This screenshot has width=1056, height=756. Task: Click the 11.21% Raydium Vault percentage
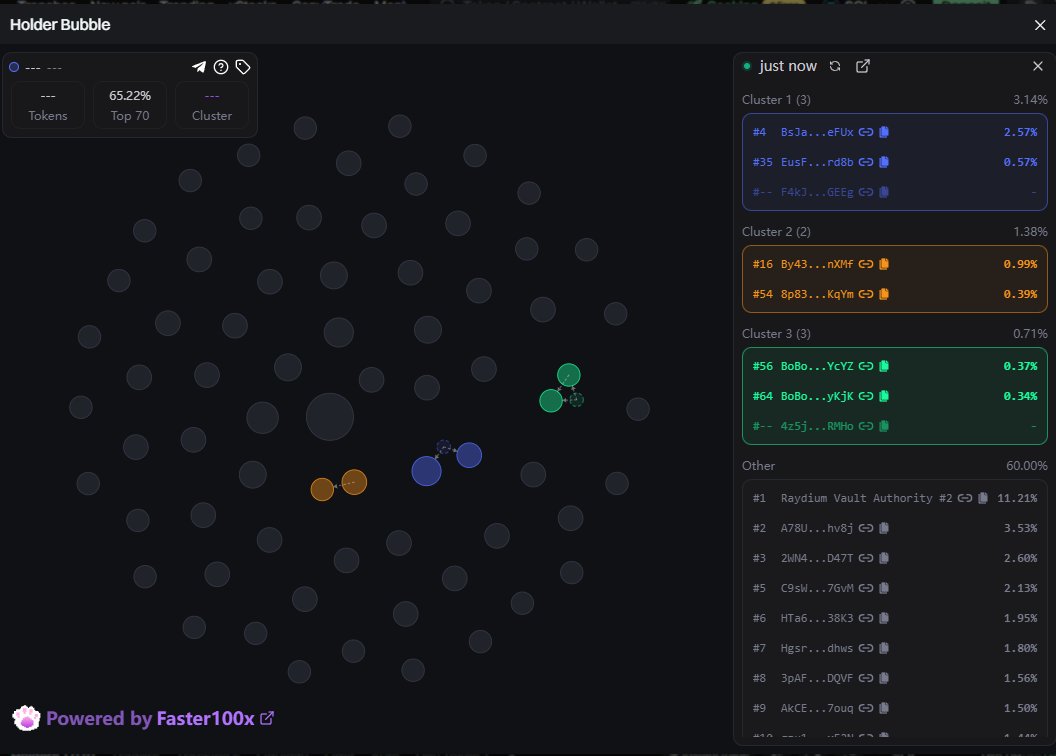pyautogui.click(x=1017, y=498)
